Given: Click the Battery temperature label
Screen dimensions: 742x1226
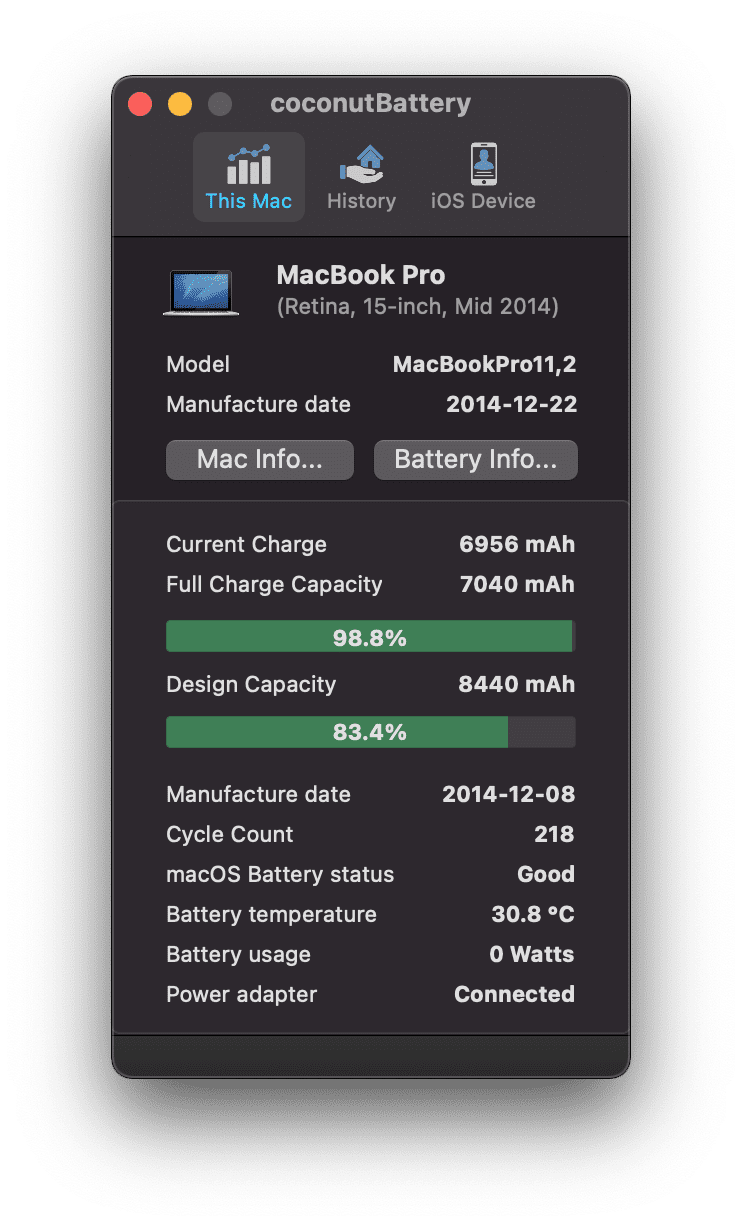Looking at the screenshot, I should (271, 915).
